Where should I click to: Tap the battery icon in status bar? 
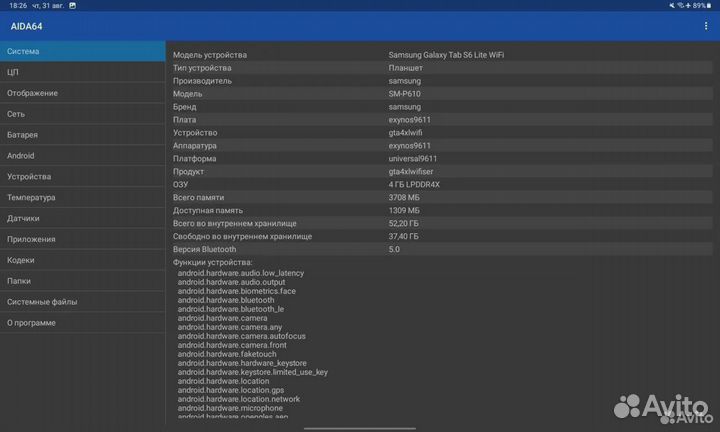[709, 6]
